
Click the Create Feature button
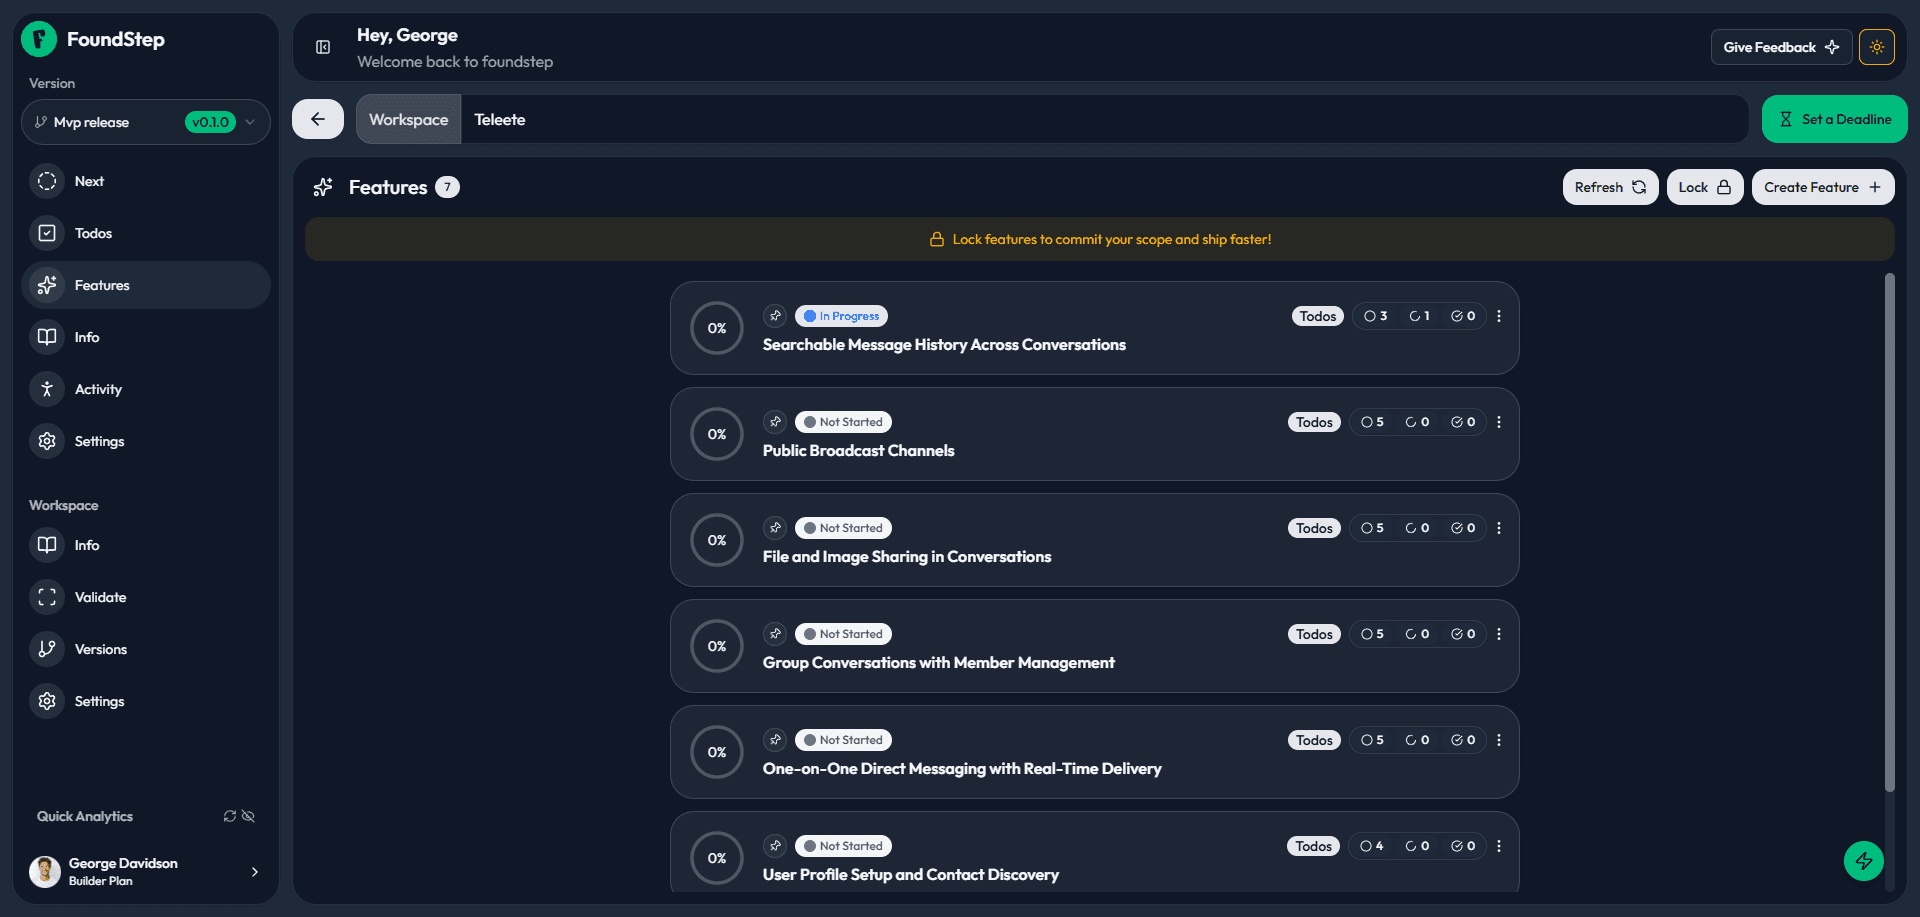coord(1822,187)
